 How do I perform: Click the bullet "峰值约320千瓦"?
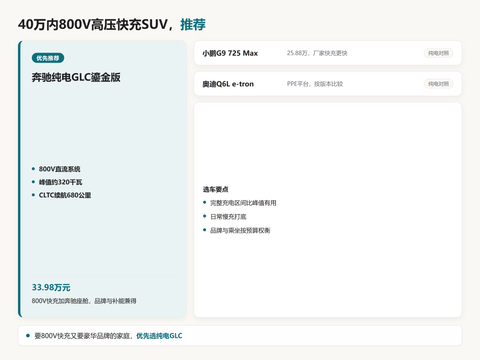(x=60, y=182)
